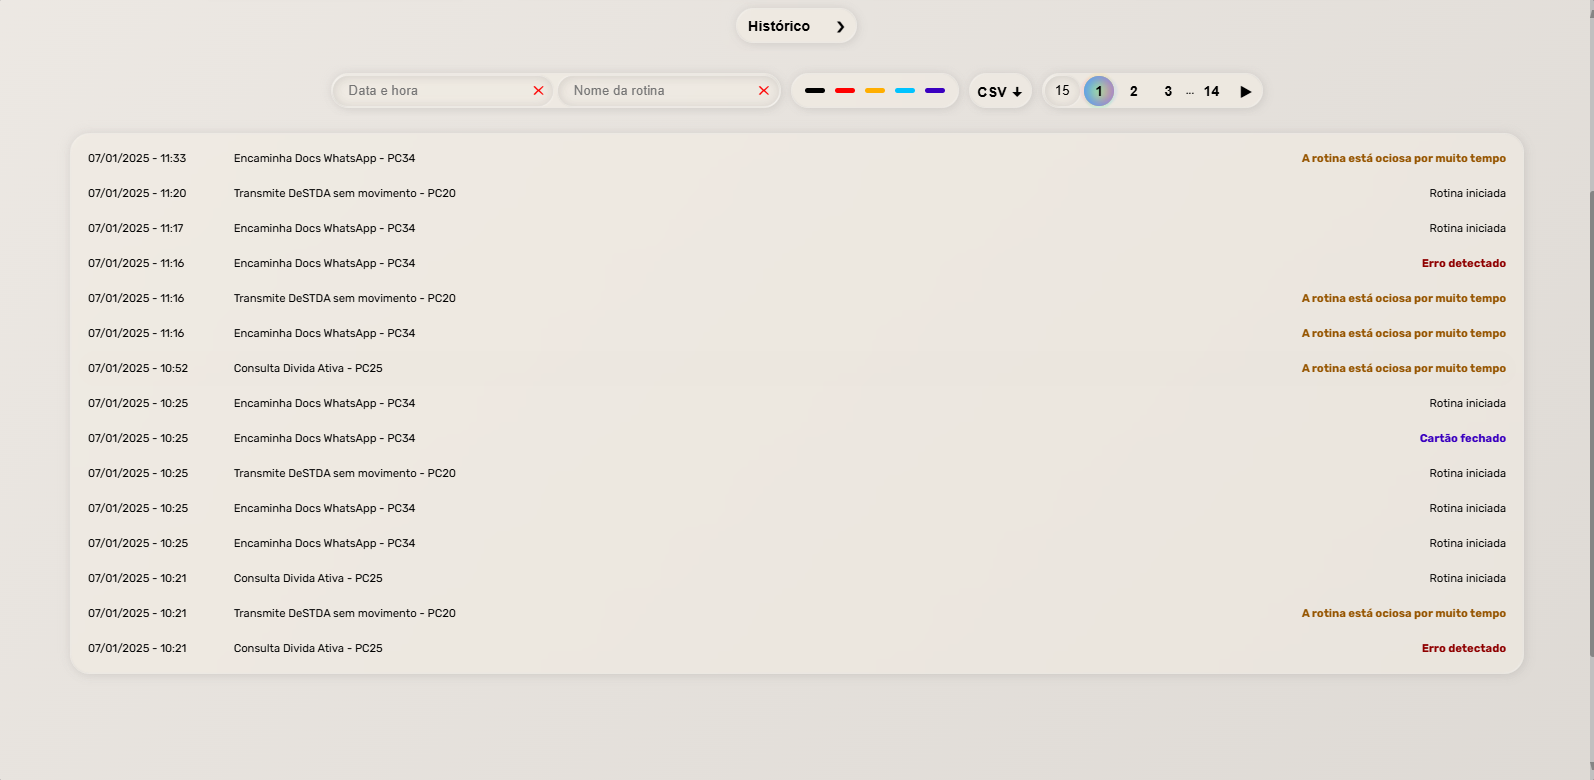This screenshot has height=780, width=1594.
Task: Go to page 3
Action: pyautogui.click(x=1168, y=91)
